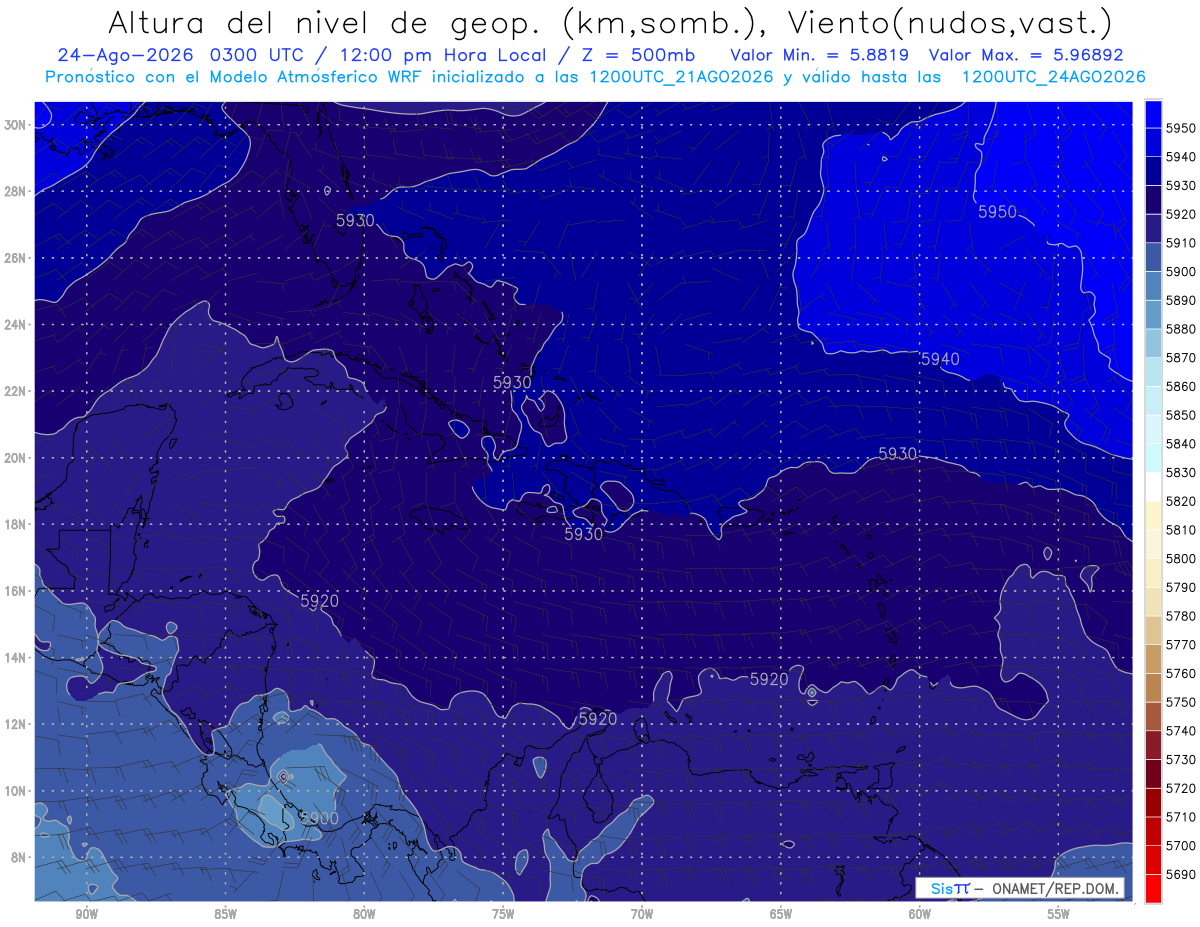Click the SisTT – ONAMET/REP.DOM. logo box
The image size is (1200, 927).
pos(1019,888)
